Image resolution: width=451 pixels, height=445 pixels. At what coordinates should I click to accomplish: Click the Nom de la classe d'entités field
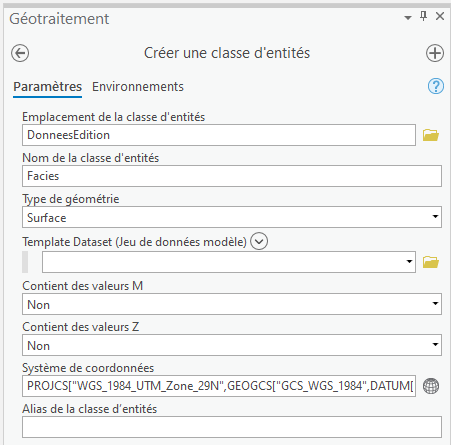232,176
